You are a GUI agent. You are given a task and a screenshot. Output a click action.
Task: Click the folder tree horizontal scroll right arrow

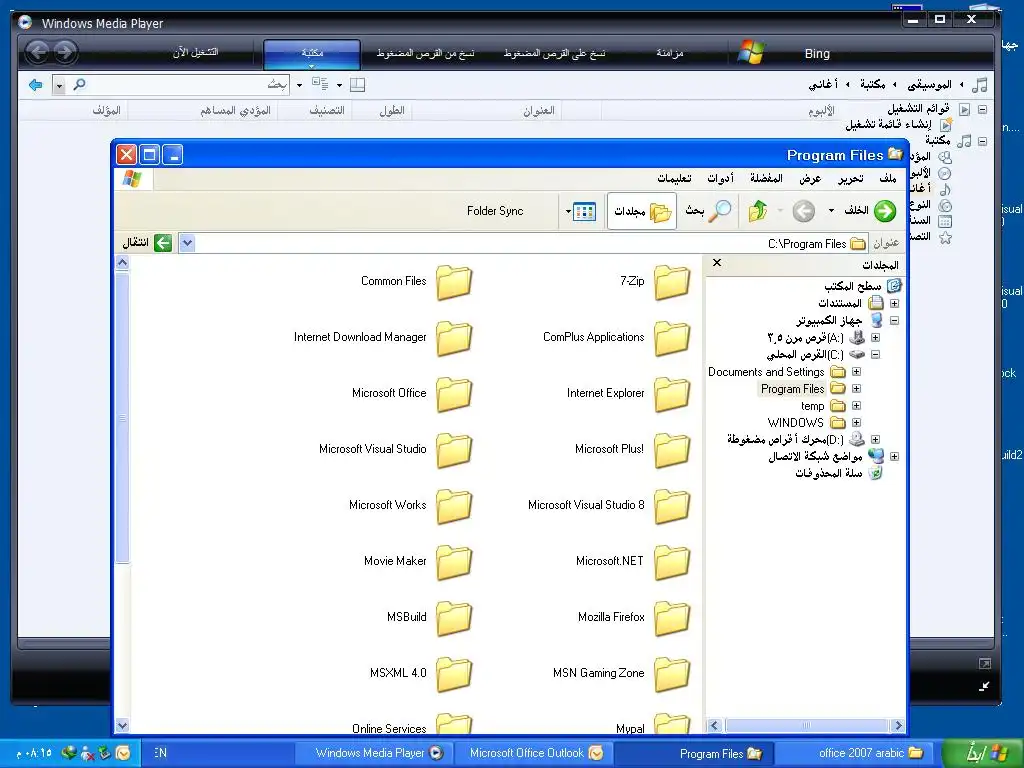[x=898, y=726]
